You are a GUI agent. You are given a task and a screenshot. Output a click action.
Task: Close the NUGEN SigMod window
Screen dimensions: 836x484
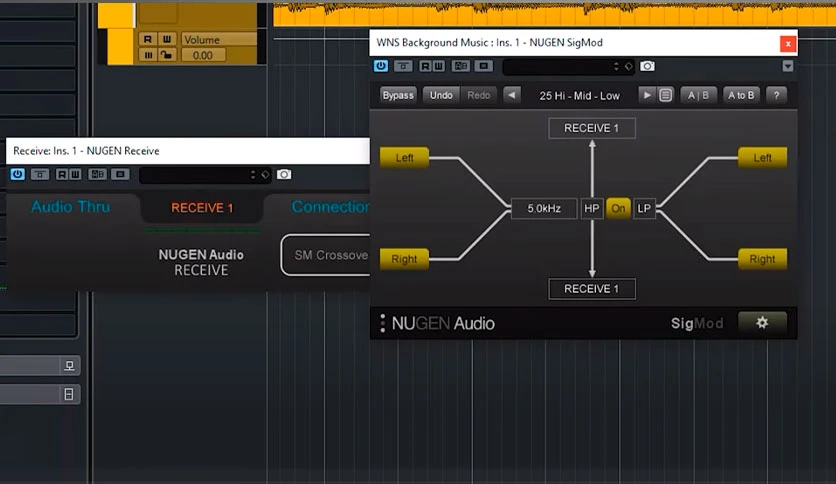coord(788,44)
